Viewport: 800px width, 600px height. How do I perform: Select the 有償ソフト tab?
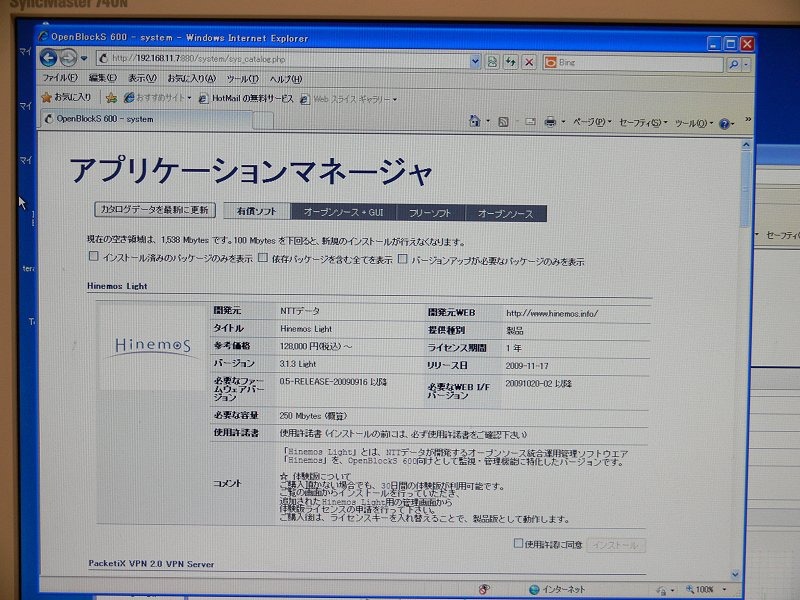coord(257,211)
